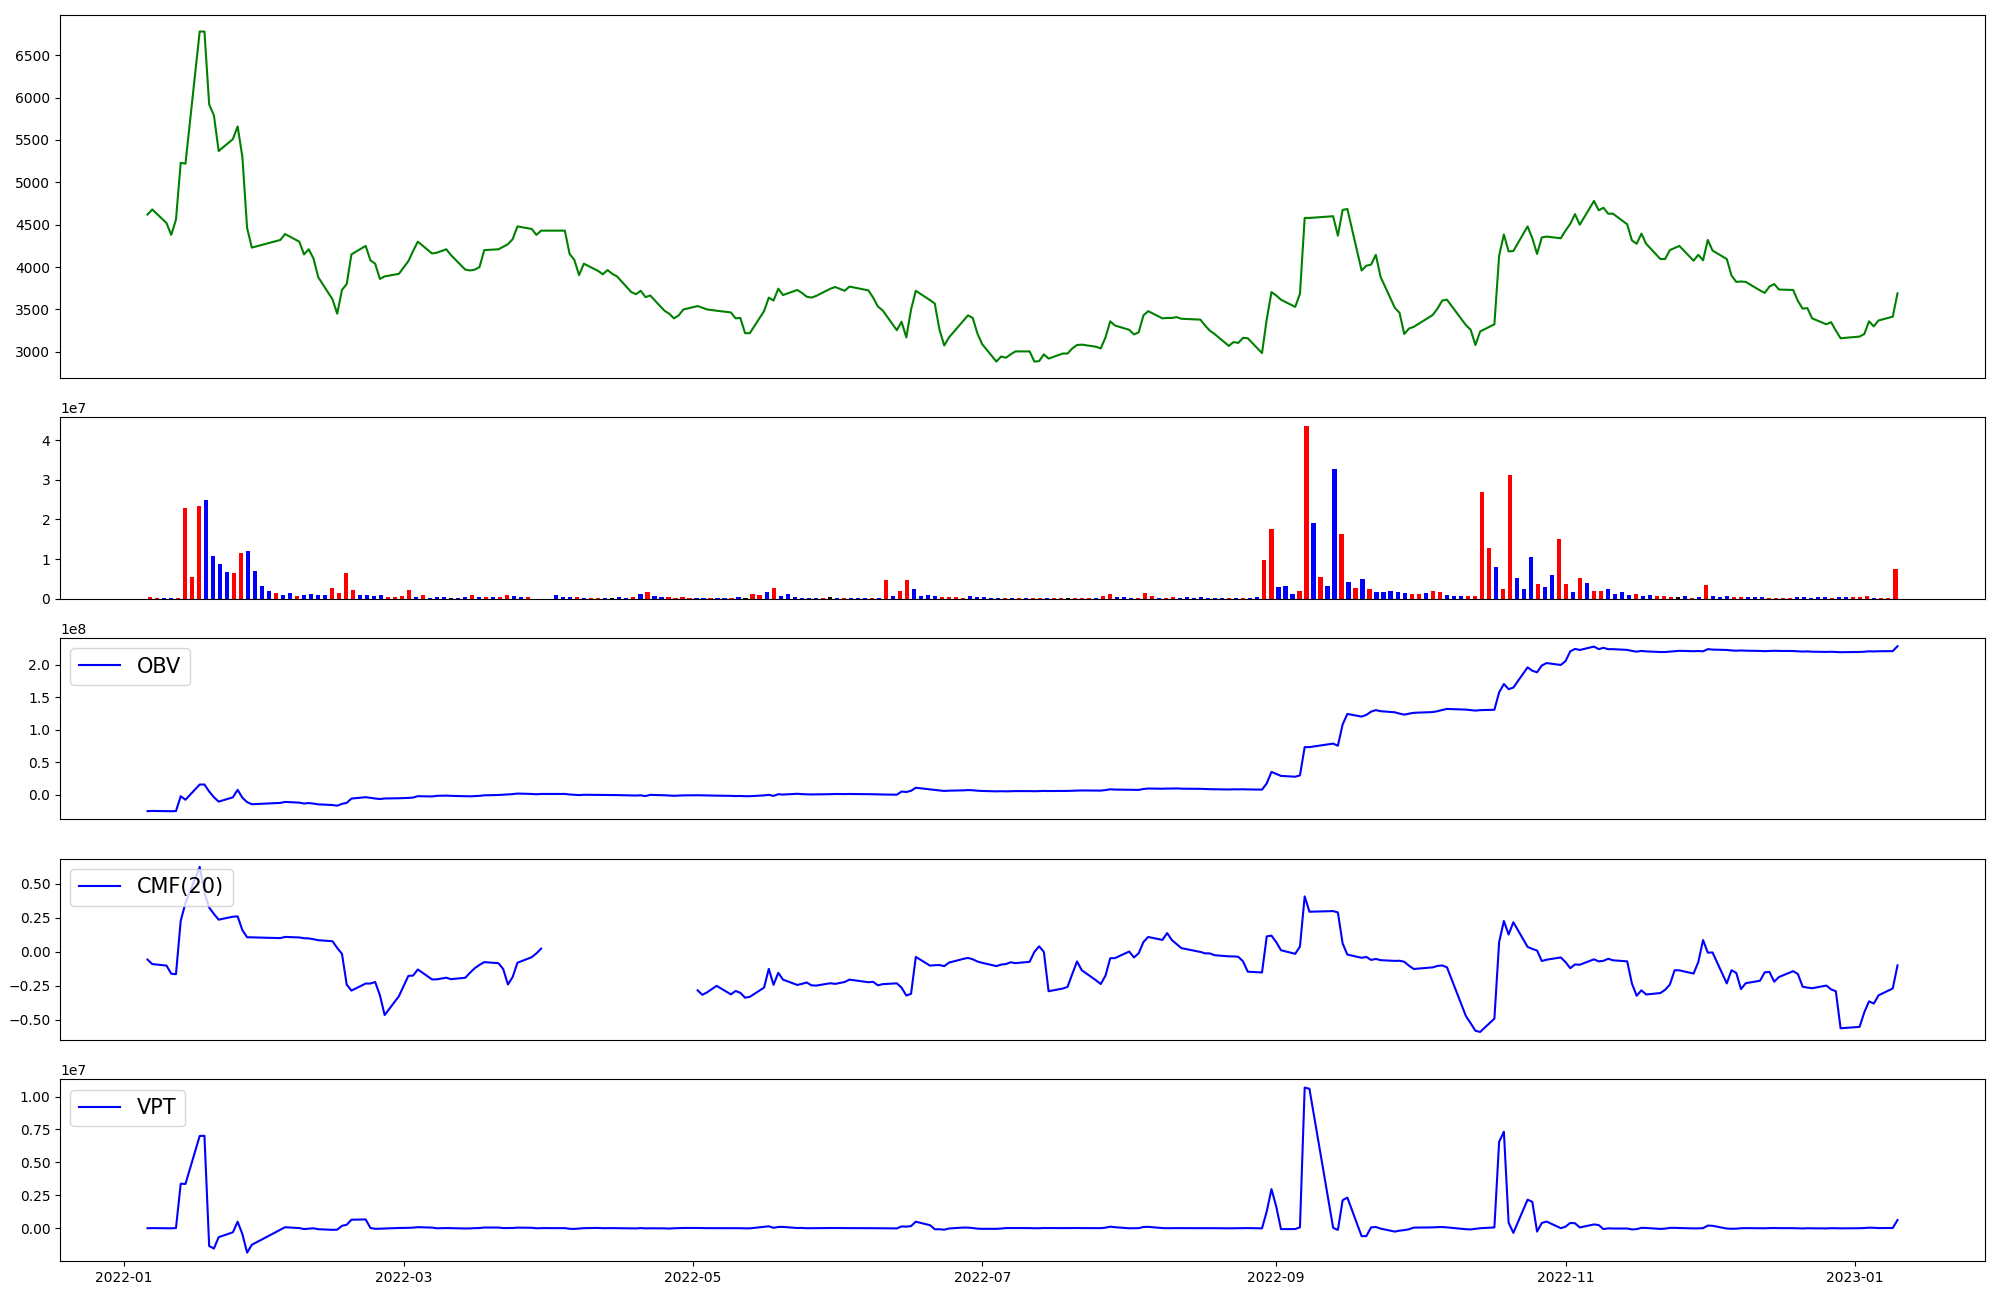Click the blue line sample in OBV legend

[x=100, y=666]
